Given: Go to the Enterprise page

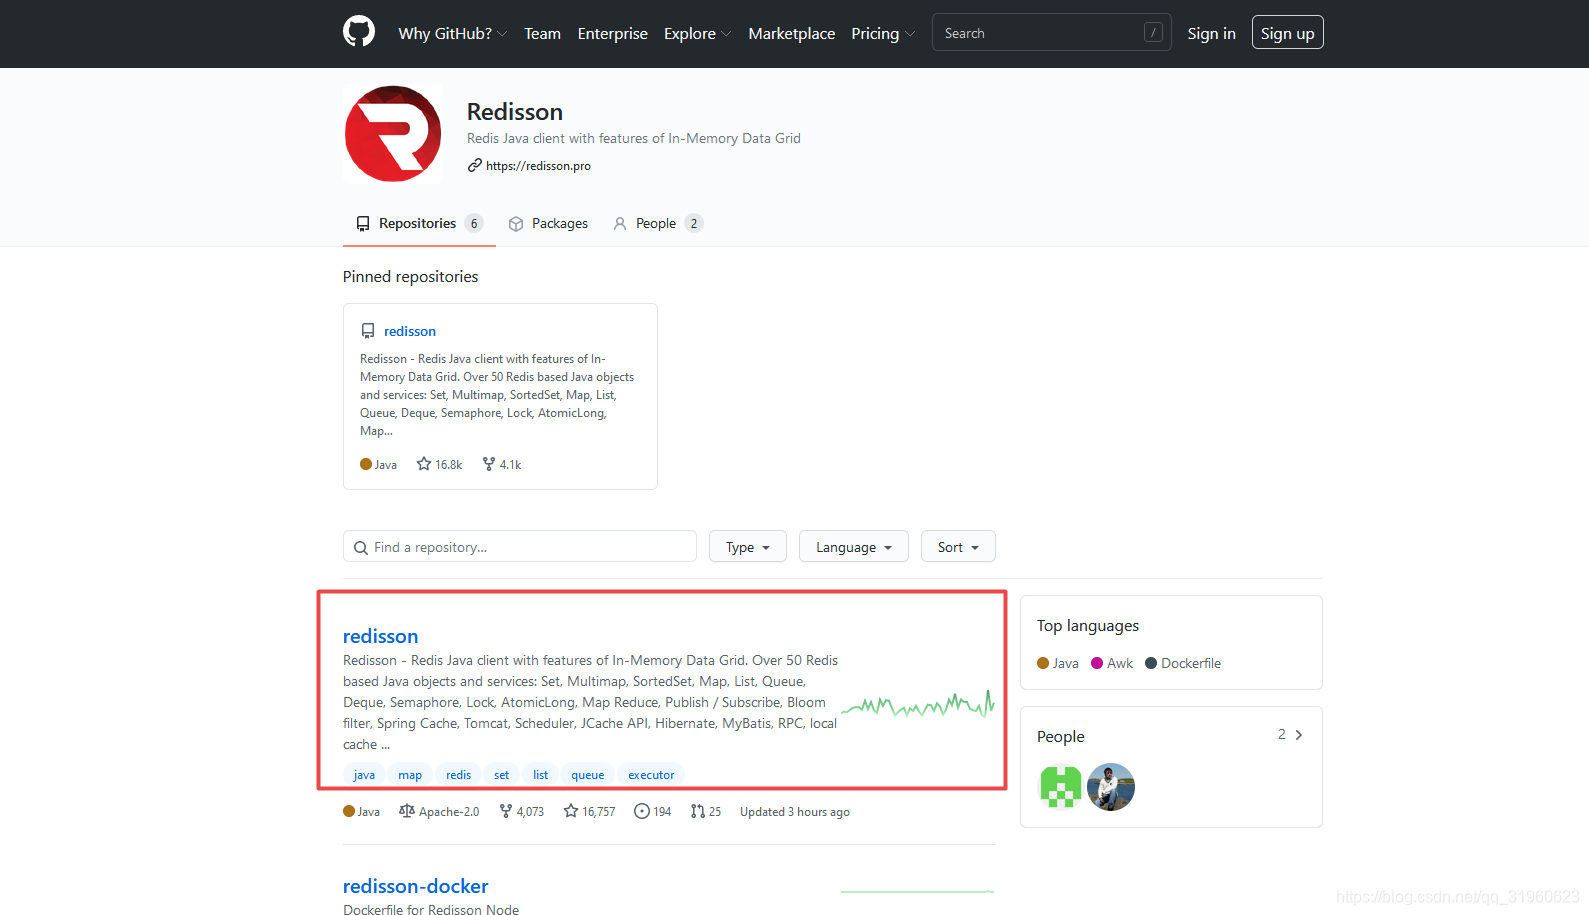Looking at the screenshot, I should coord(613,33).
